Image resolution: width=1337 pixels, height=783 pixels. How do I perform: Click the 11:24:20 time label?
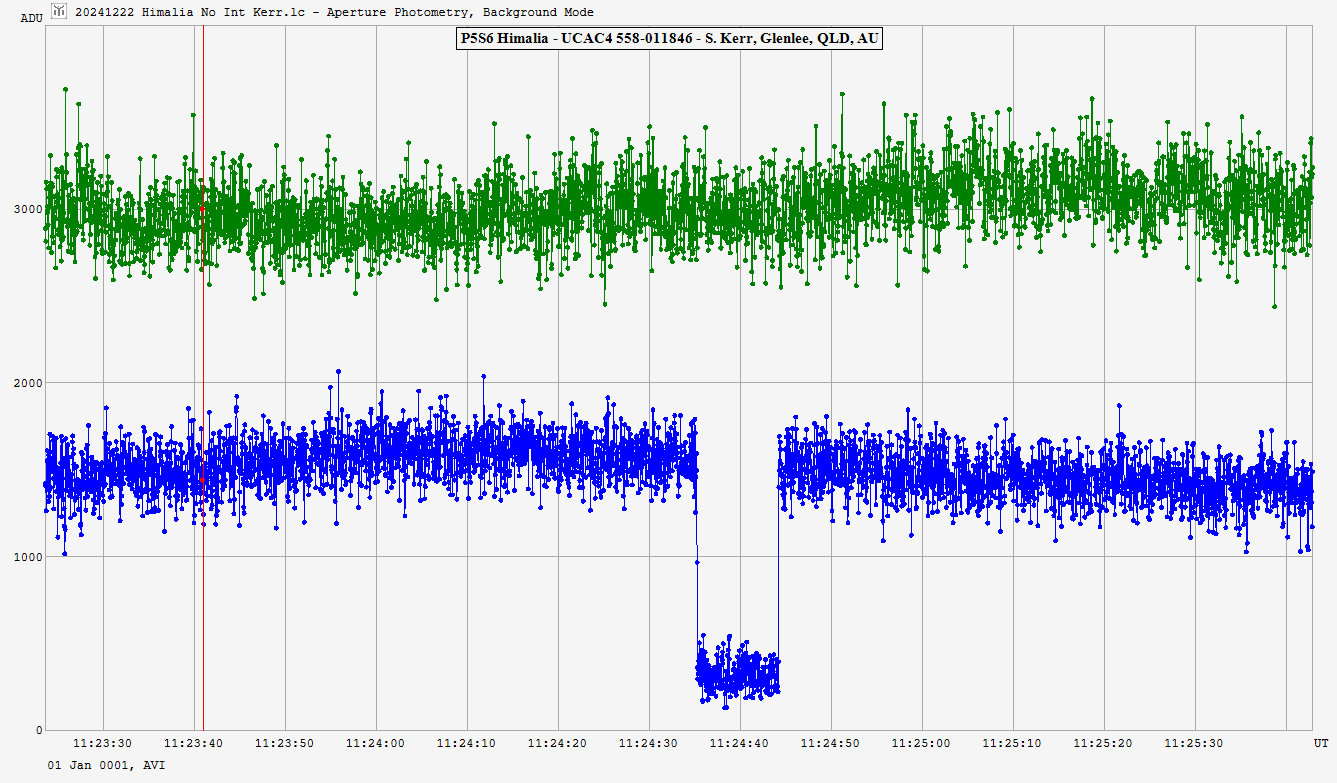click(x=559, y=743)
